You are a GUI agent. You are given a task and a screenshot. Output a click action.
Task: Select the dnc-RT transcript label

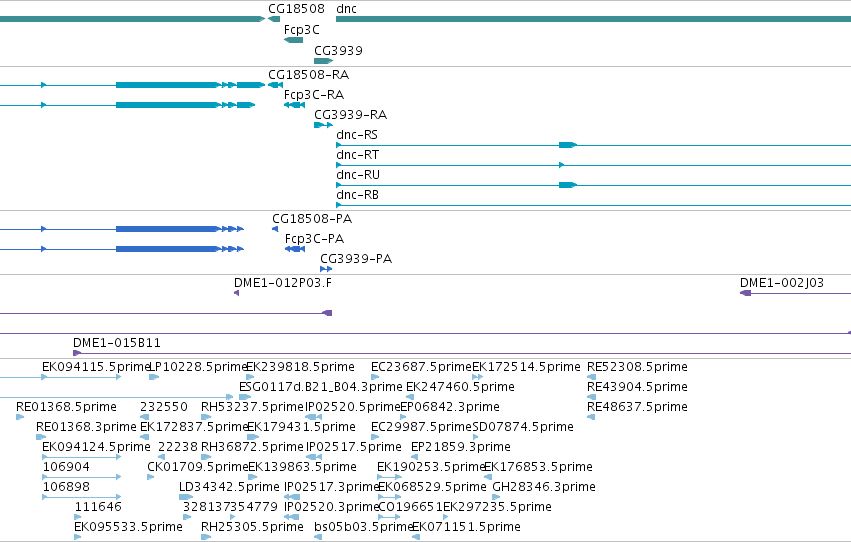(x=358, y=155)
